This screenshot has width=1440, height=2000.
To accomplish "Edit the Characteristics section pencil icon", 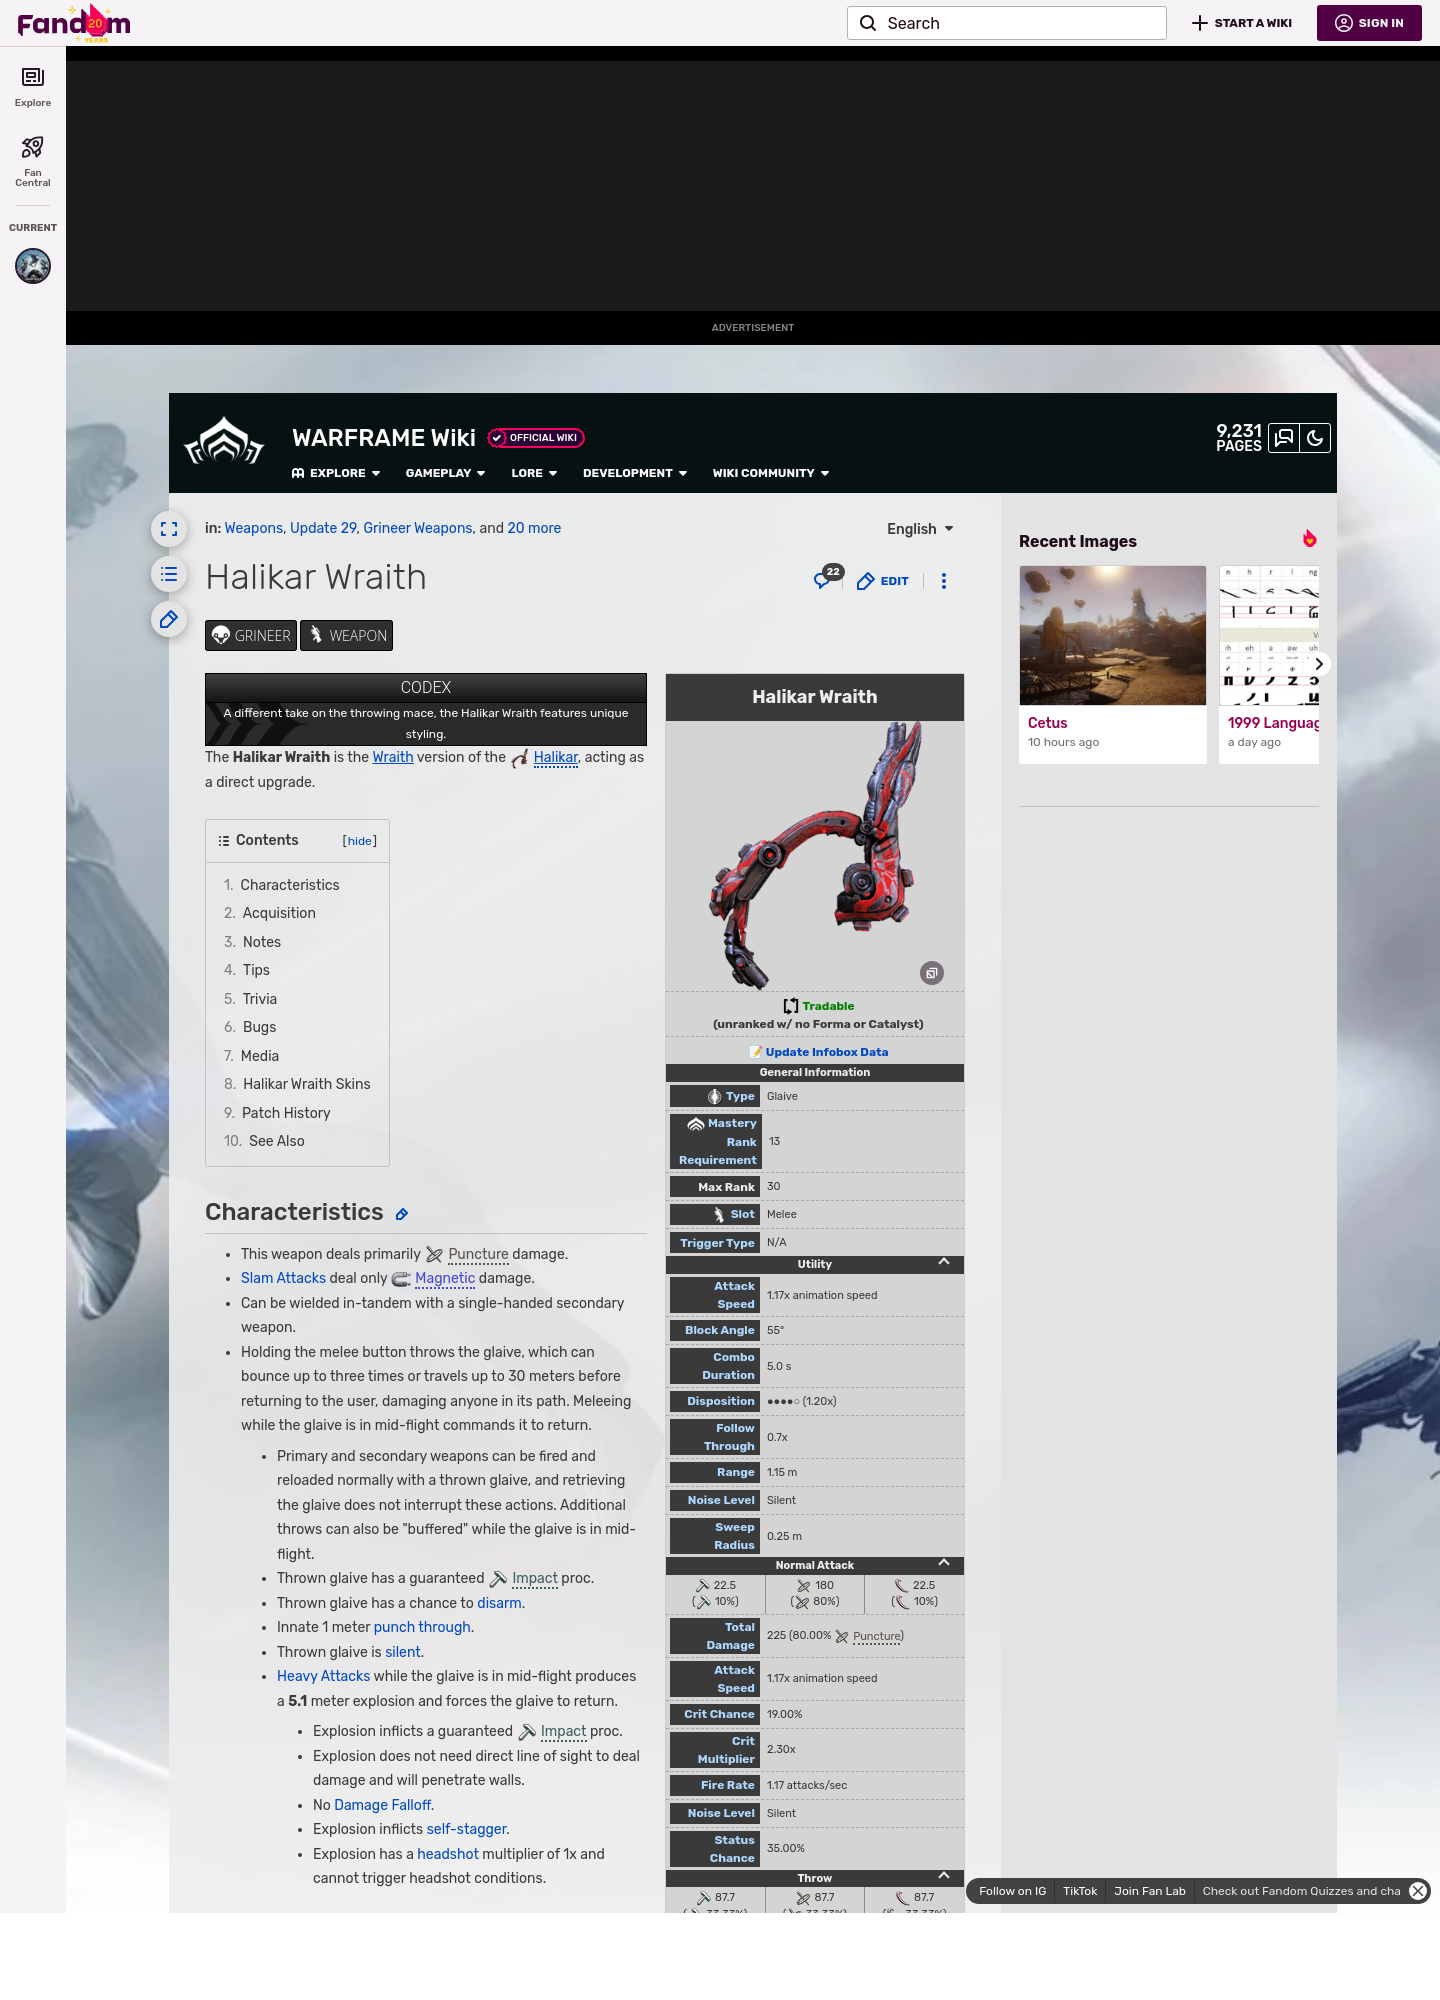I will tap(402, 1214).
